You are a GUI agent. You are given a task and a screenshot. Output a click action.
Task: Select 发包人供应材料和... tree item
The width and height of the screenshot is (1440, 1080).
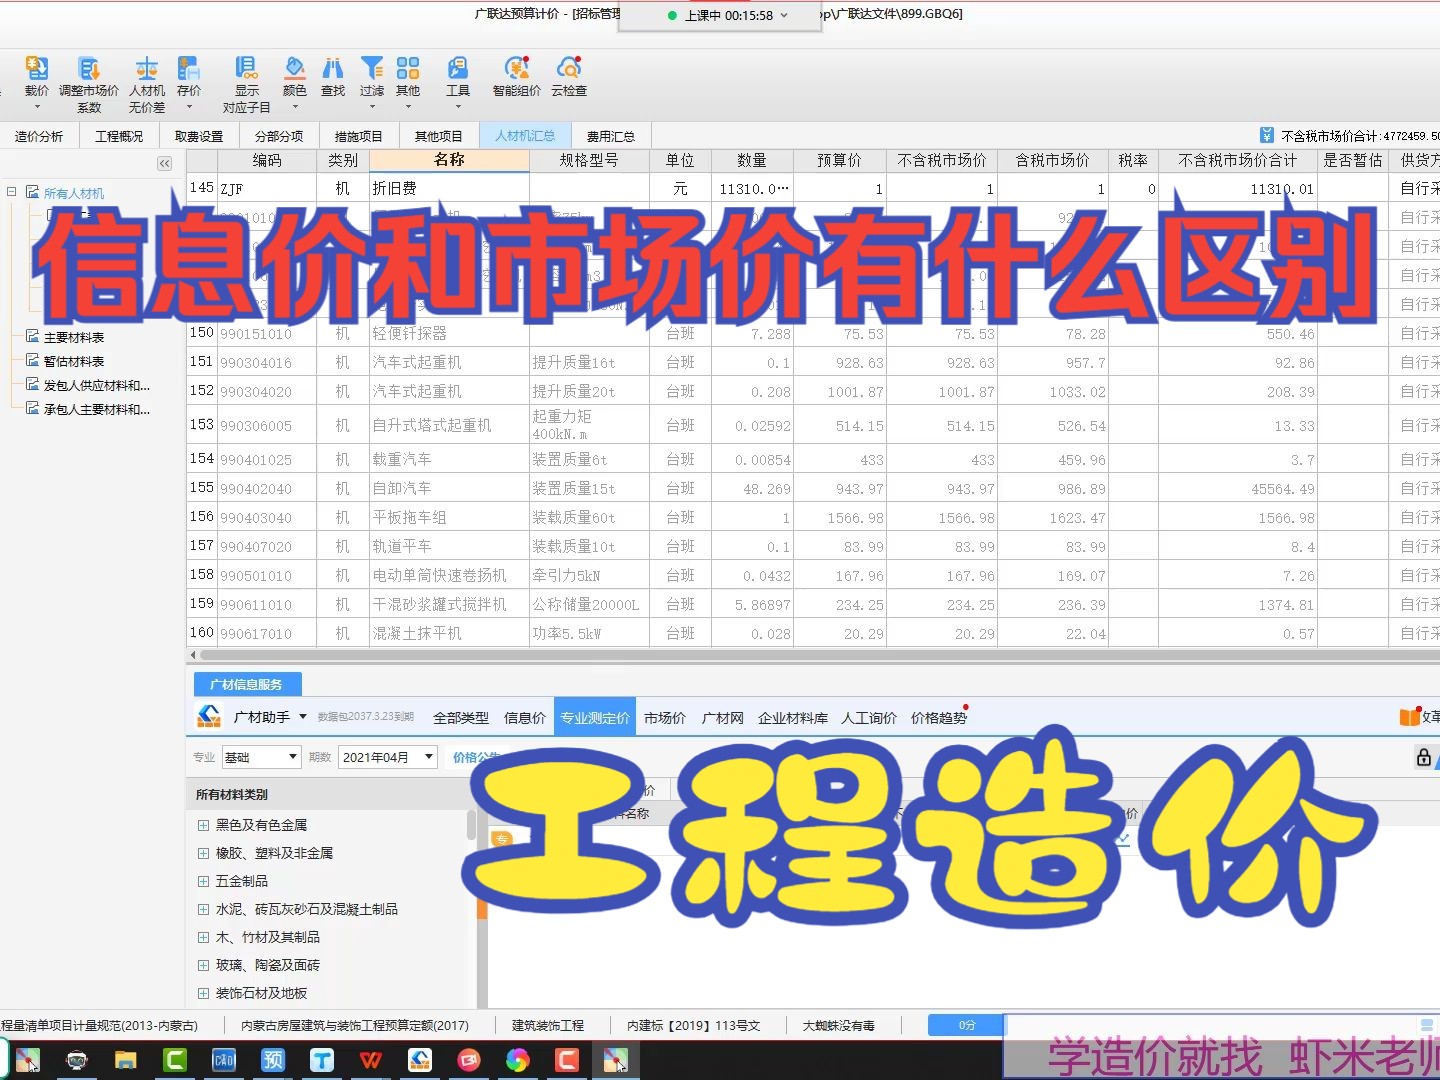[x=97, y=385]
